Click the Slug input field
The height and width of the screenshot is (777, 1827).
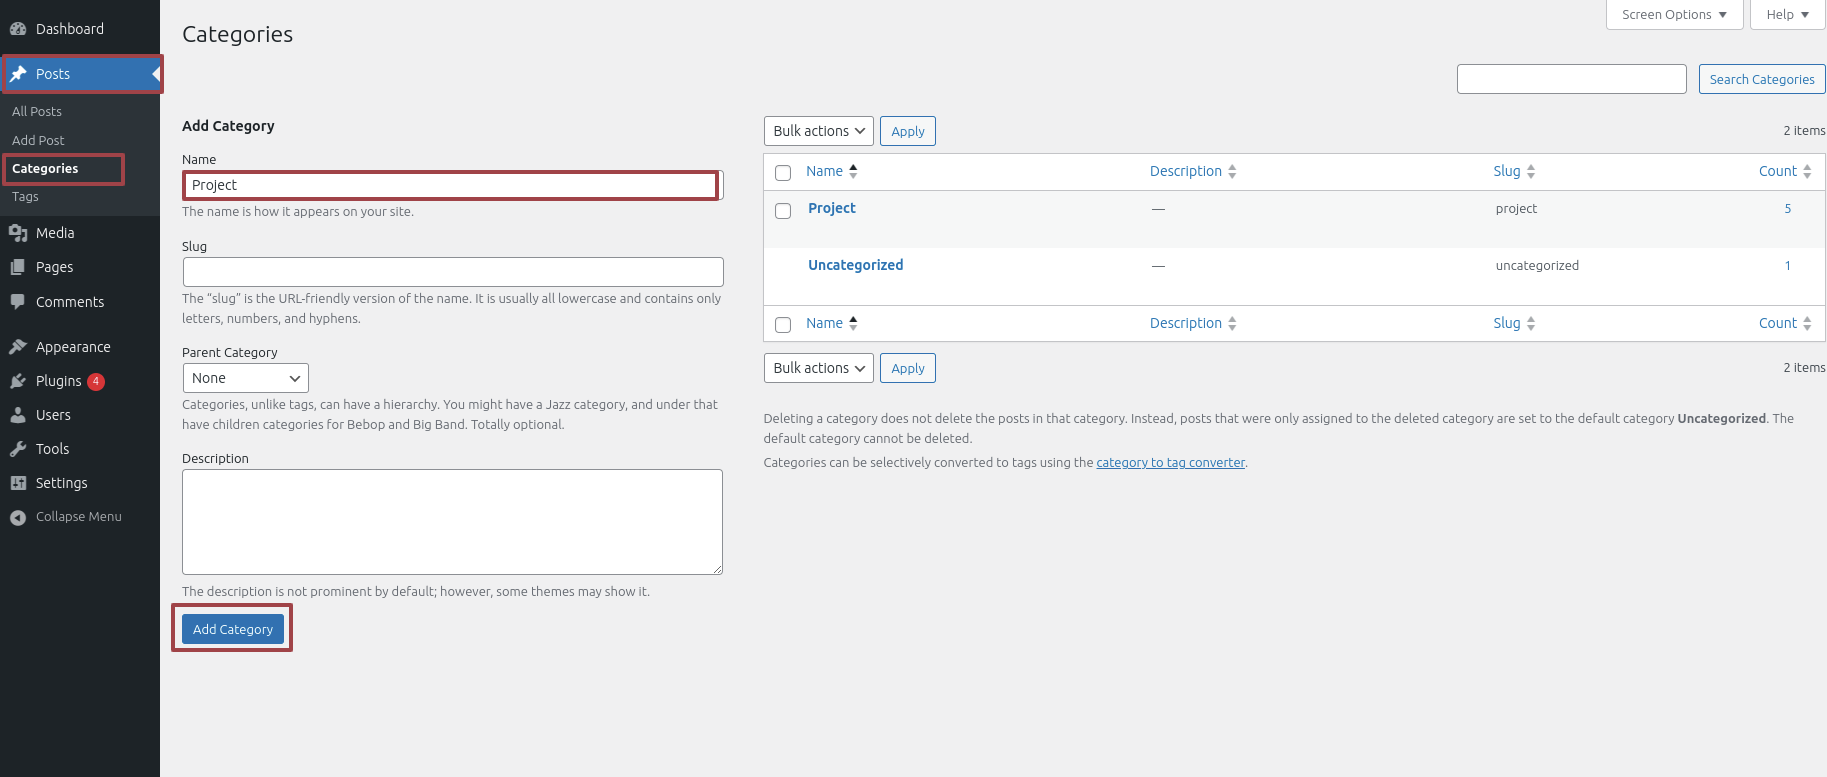[453, 272]
